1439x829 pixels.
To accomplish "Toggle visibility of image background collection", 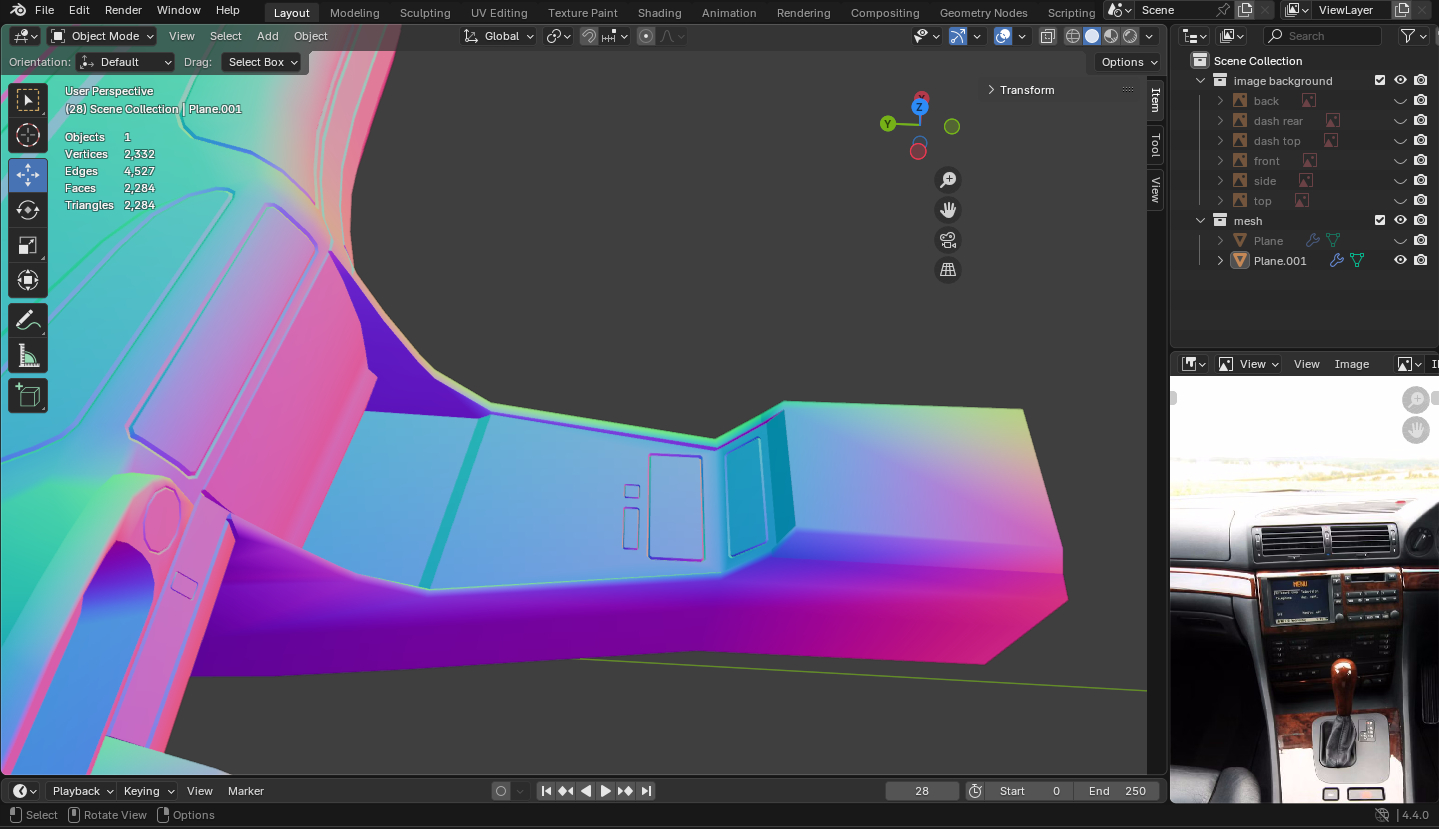I will [x=1400, y=80].
